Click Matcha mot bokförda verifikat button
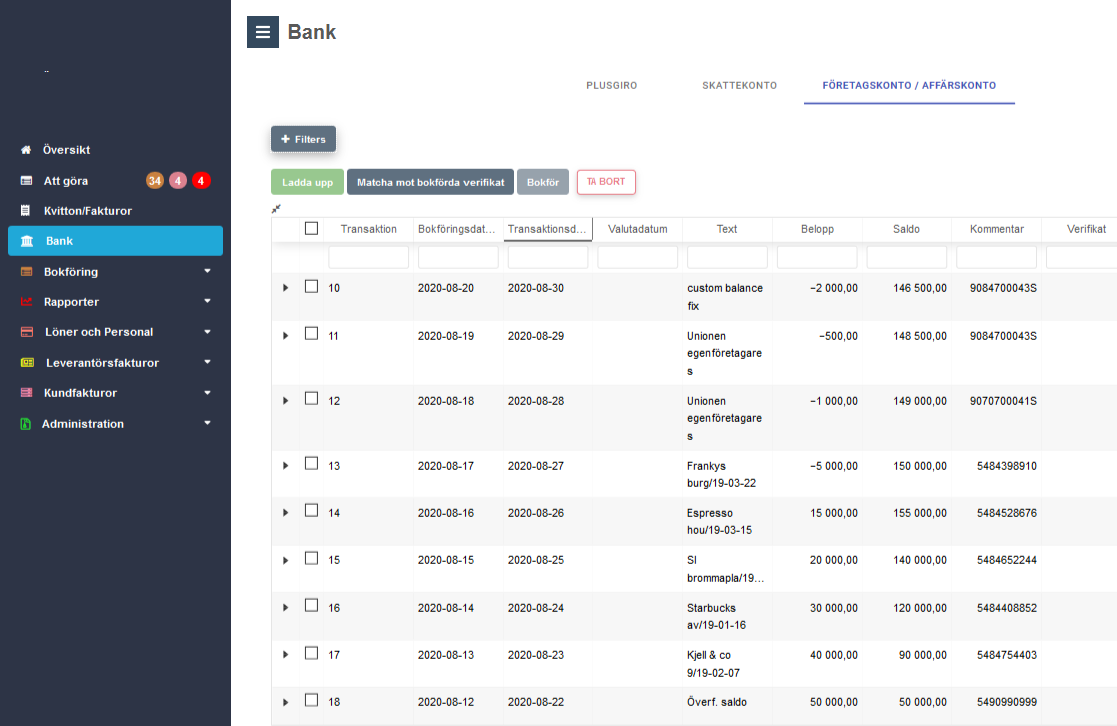The height and width of the screenshot is (726, 1117). tap(430, 182)
